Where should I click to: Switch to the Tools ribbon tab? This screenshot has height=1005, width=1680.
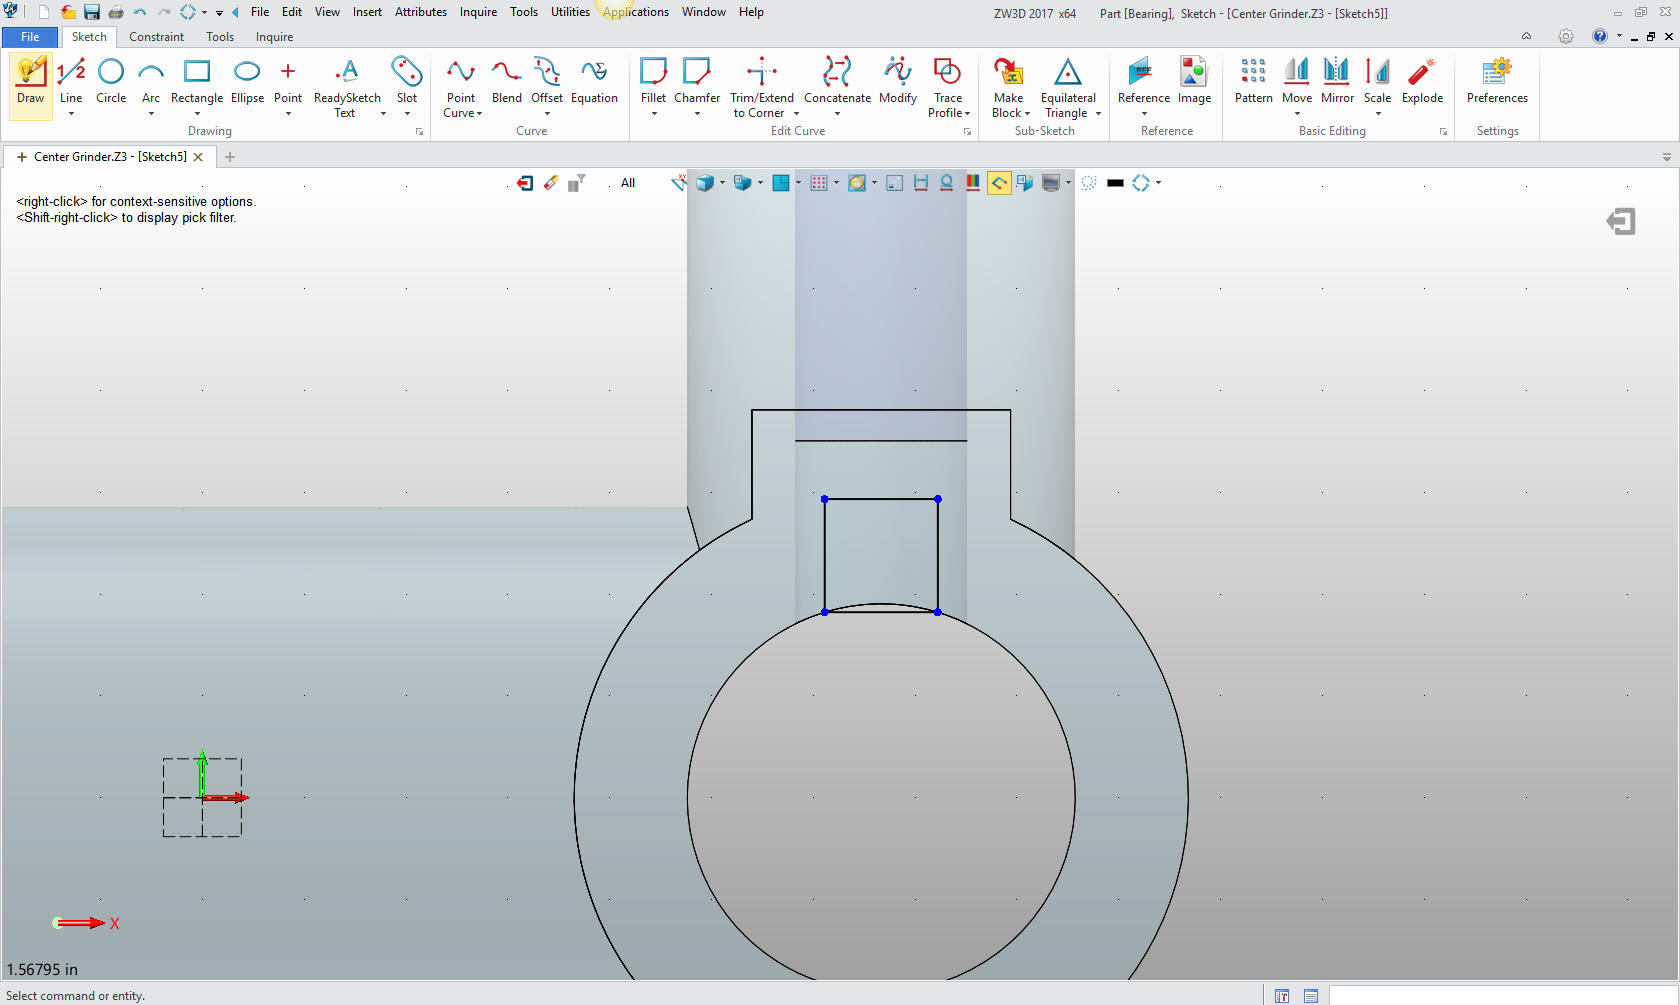[x=220, y=37]
